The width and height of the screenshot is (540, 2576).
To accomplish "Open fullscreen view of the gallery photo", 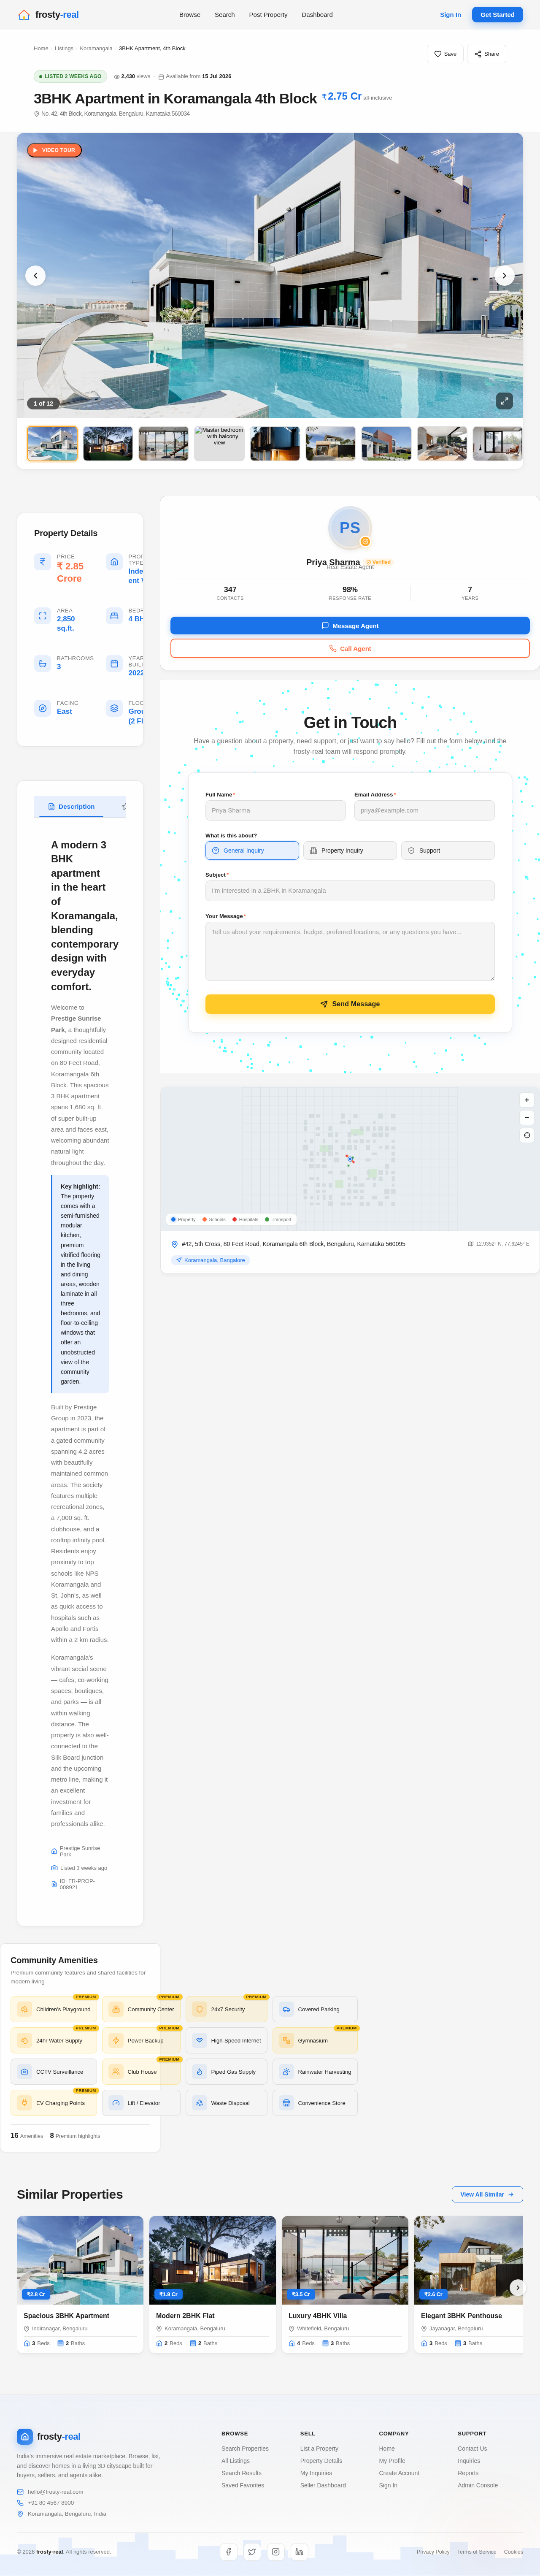I will [x=504, y=400].
